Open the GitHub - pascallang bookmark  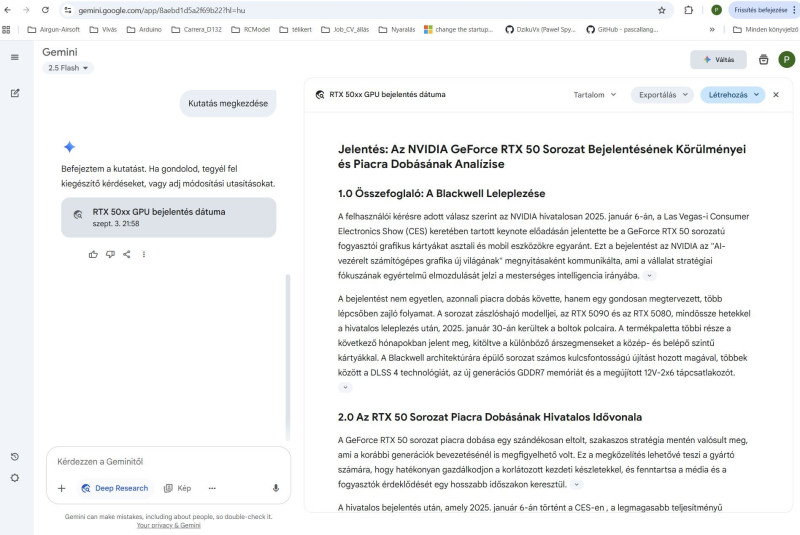[622, 30]
